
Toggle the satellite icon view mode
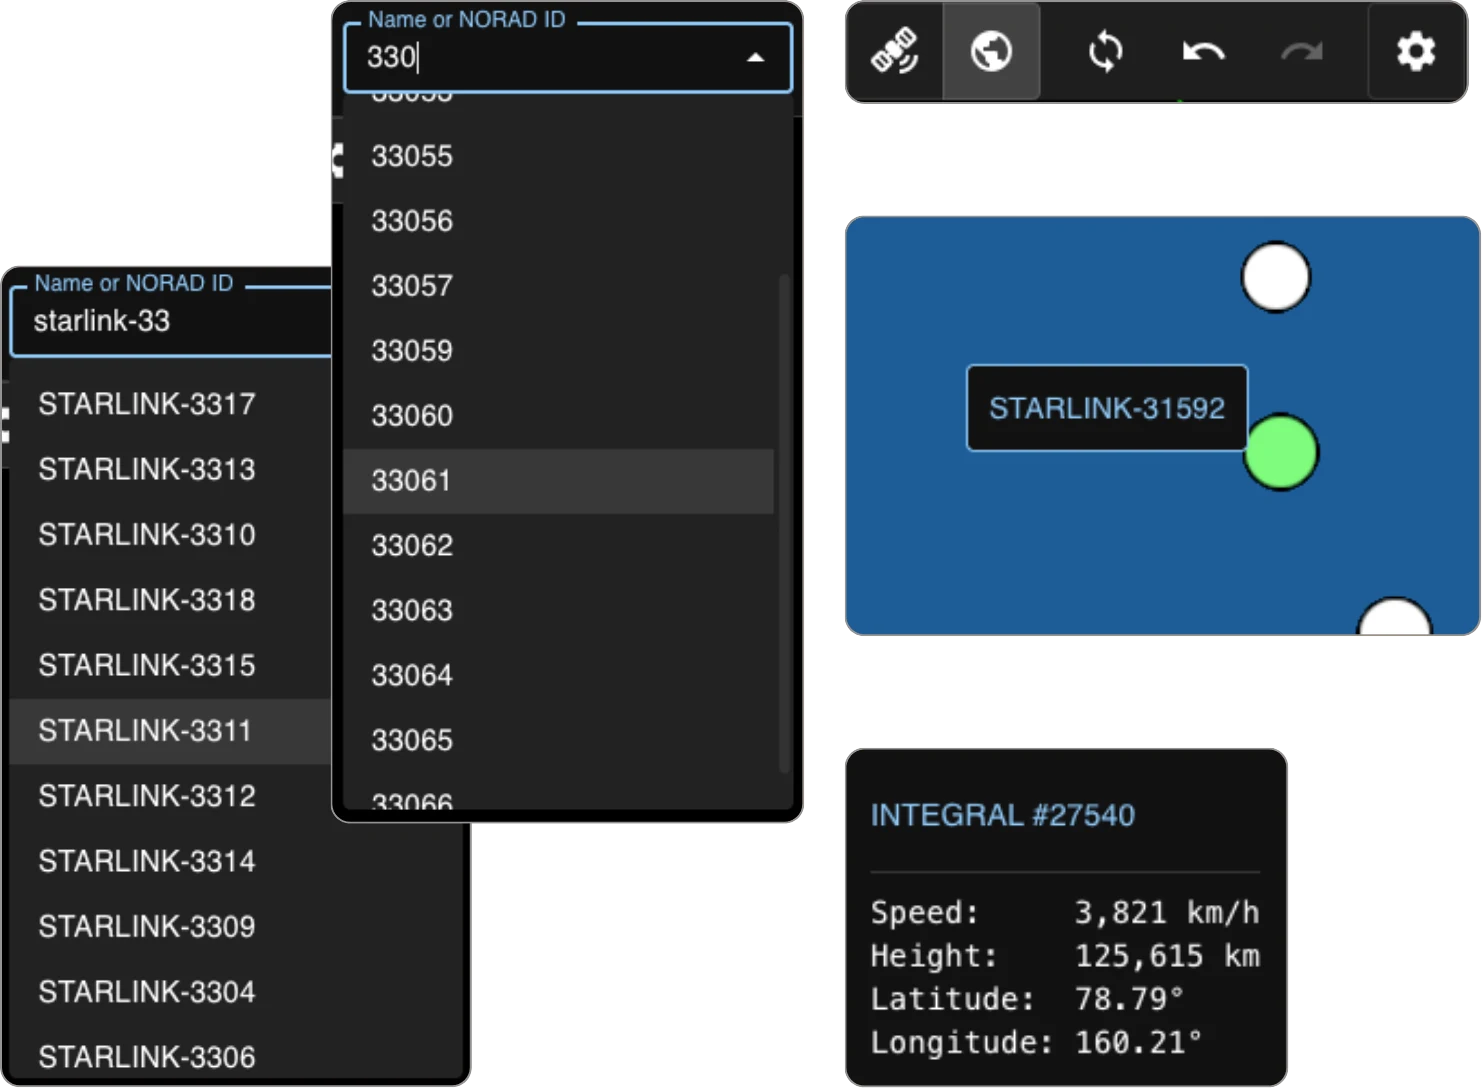[894, 52]
